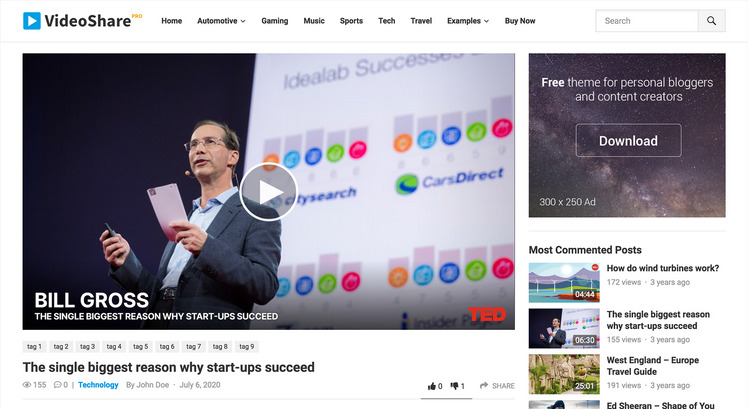The width and height of the screenshot is (748, 409).
Task: Open the Travel menu item
Action: pyautogui.click(x=421, y=21)
